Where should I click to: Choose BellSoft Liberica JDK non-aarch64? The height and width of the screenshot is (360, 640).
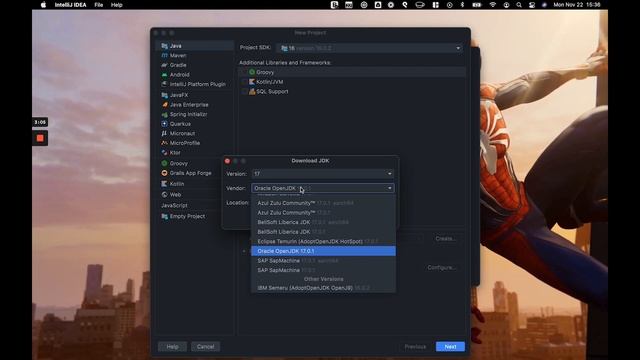pyautogui.click(x=323, y=232)
